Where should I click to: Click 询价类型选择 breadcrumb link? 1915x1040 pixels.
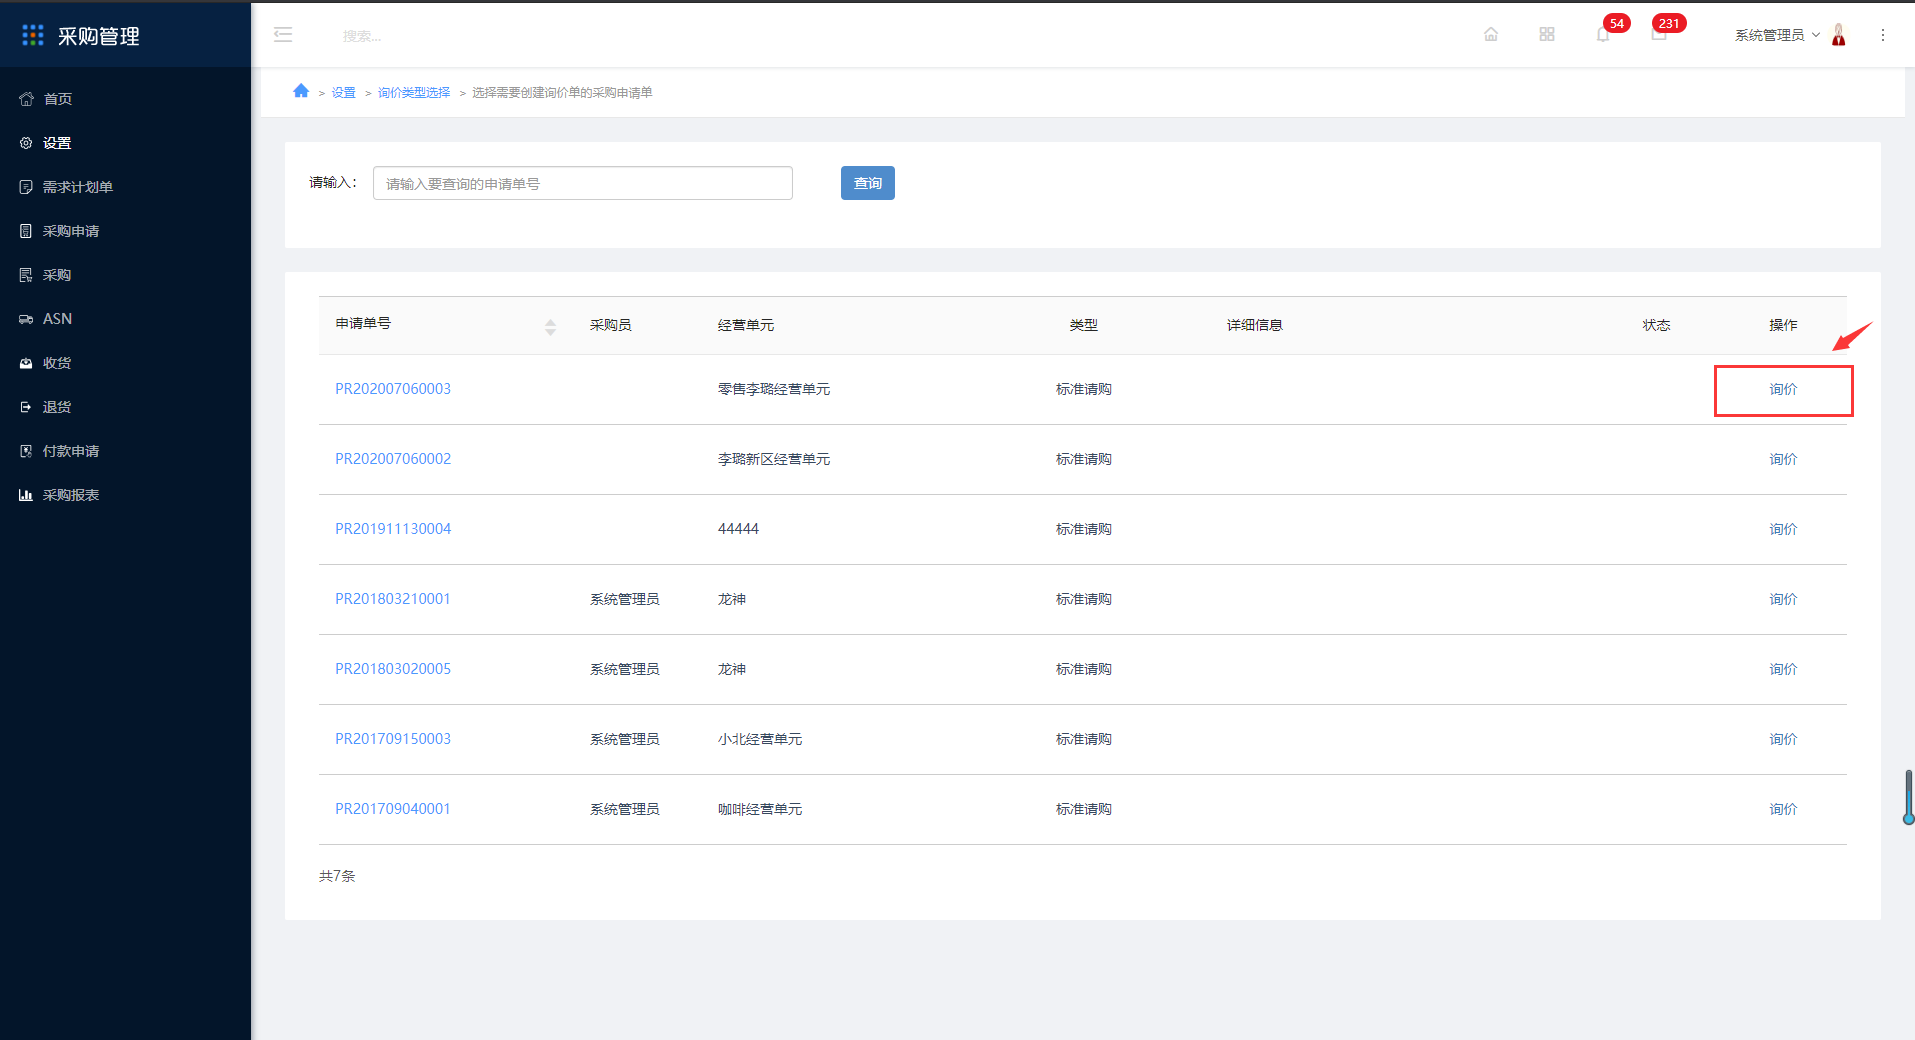point(414,92)
